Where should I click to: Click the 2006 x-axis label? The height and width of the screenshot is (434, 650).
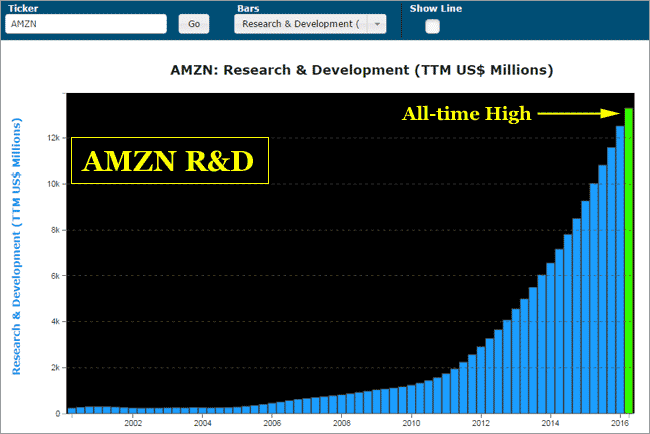click(272, 423)
